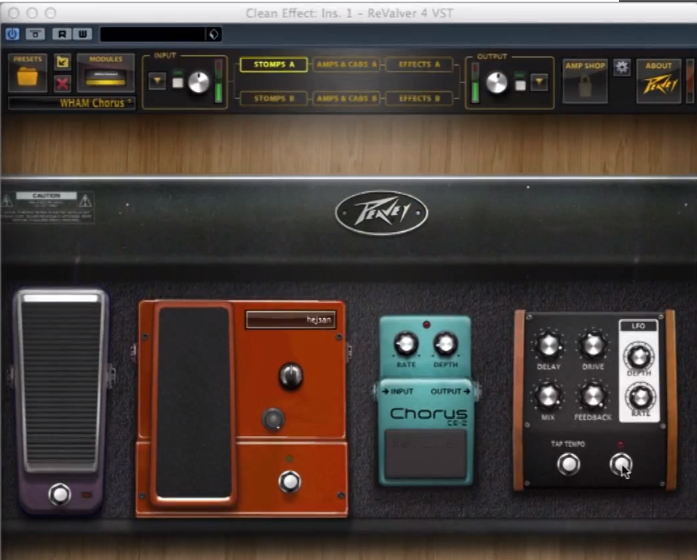Toggle the output section square switch
This screenshot has width=697, height=560.
point(520,84)
